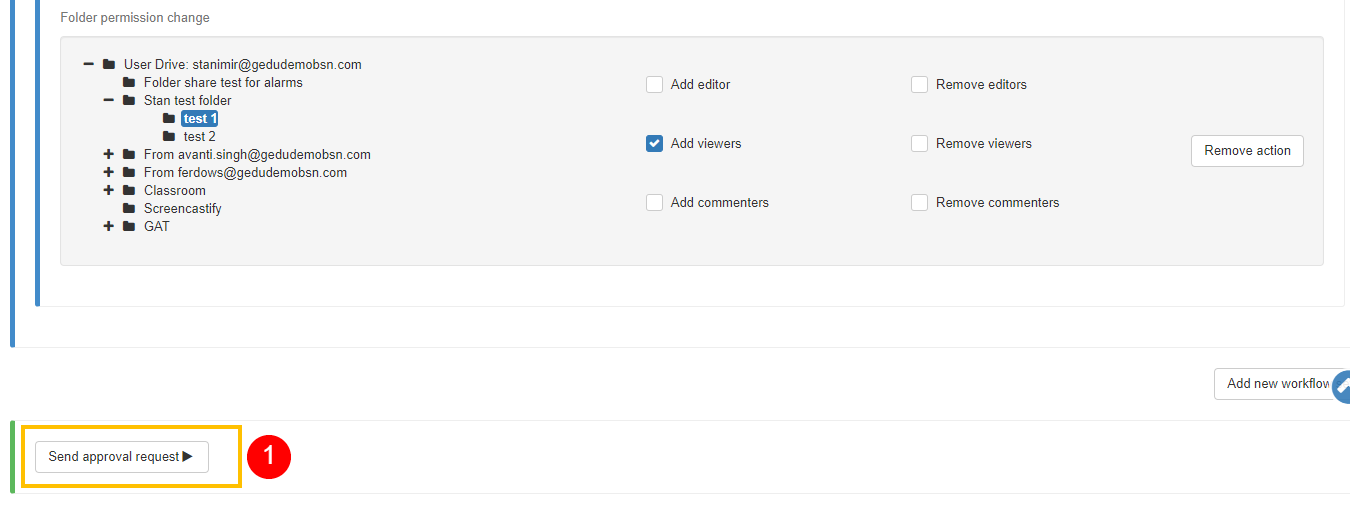The height and width of the screenshot is (509, 1350).
Task: Click the User Drive folder icon
Action: [x=109, y=65]
